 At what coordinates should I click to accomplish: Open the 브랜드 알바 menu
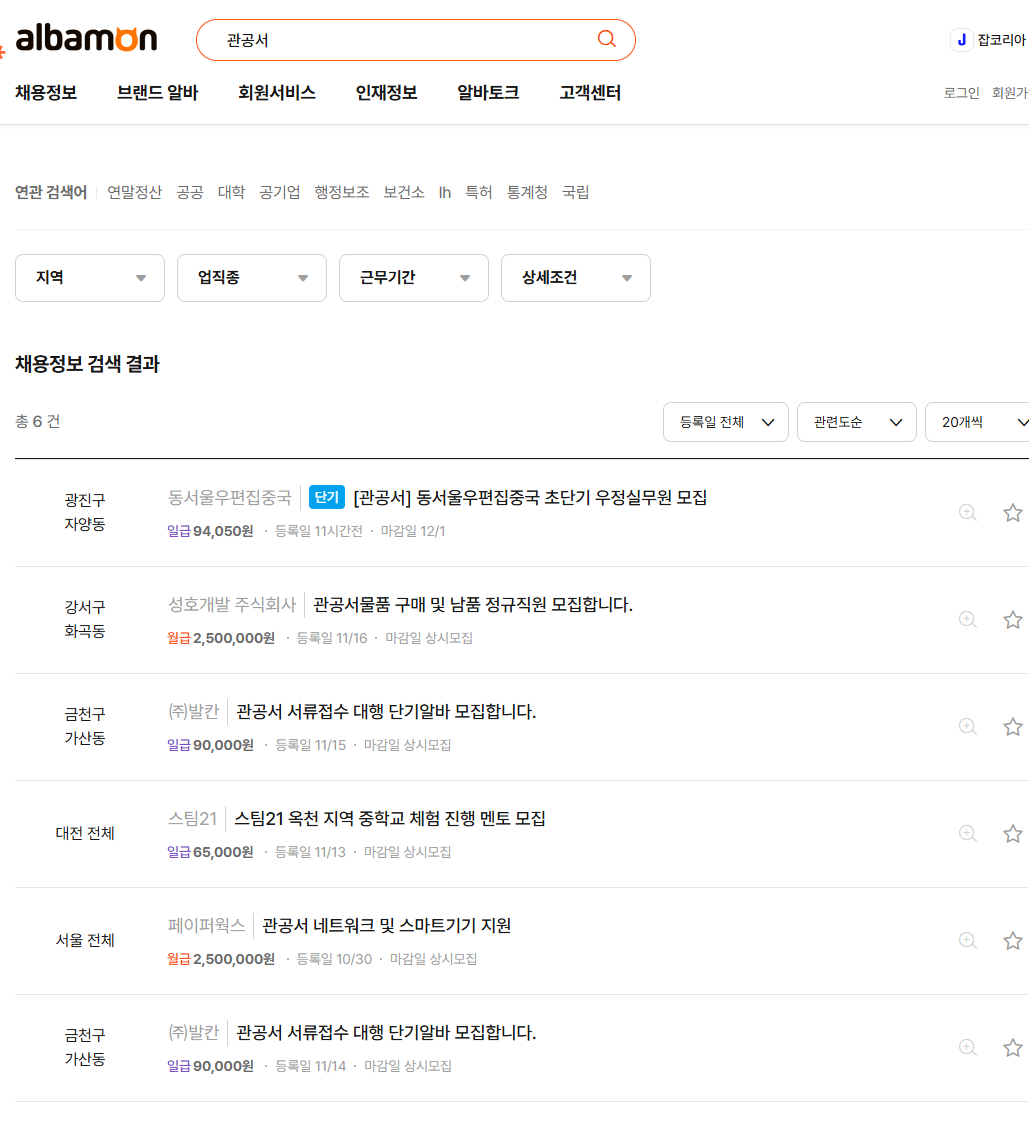[x=157, y=93]
